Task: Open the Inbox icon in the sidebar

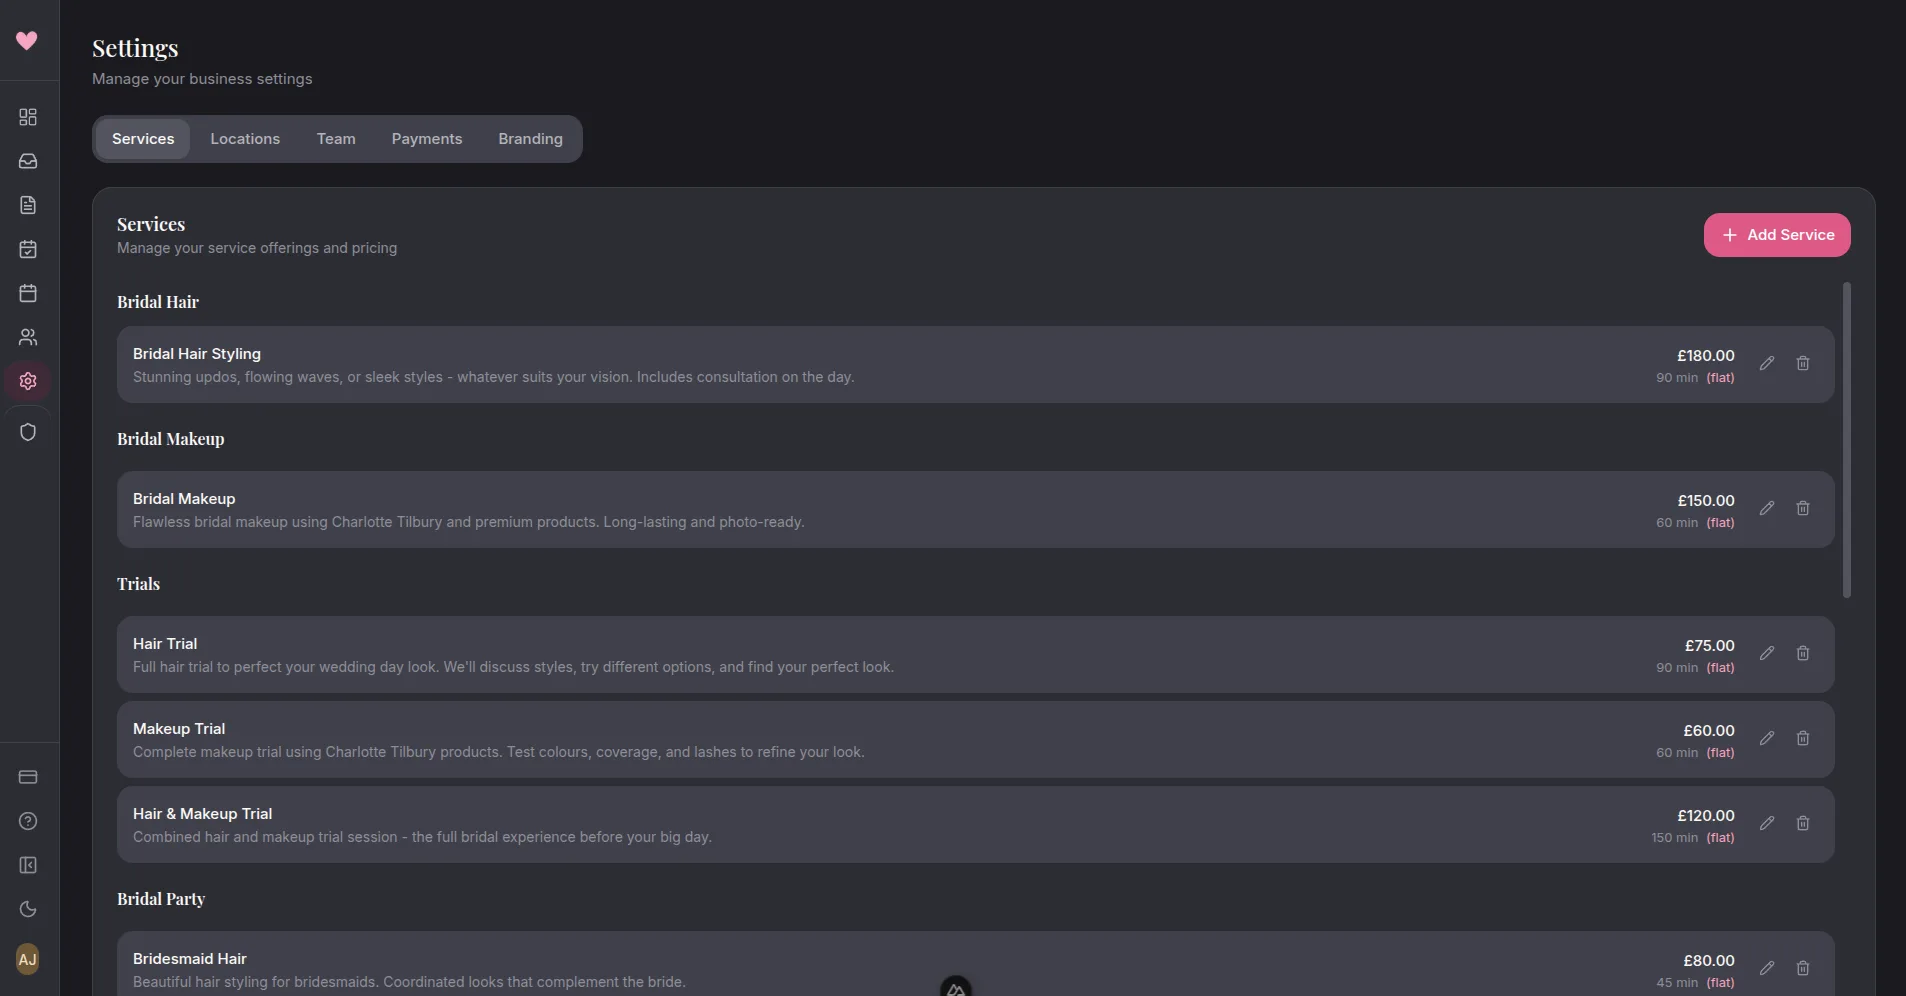Action: tap(28, 161)
